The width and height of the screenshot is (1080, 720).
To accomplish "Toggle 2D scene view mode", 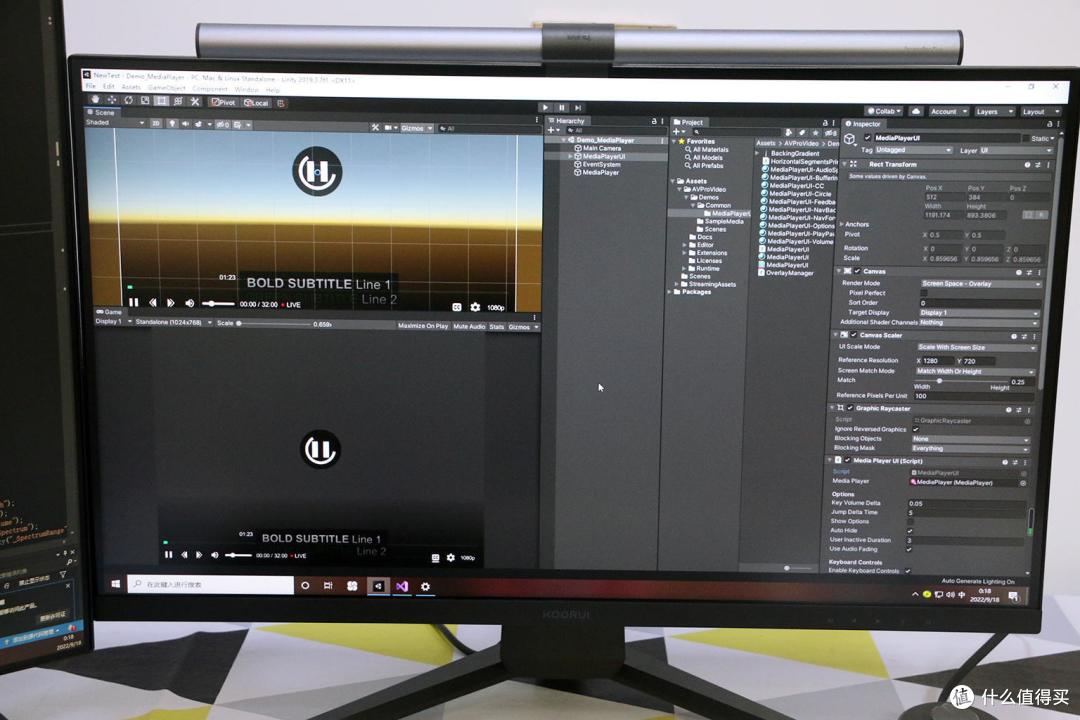I will pyautogui.click(x=156, y=123).
